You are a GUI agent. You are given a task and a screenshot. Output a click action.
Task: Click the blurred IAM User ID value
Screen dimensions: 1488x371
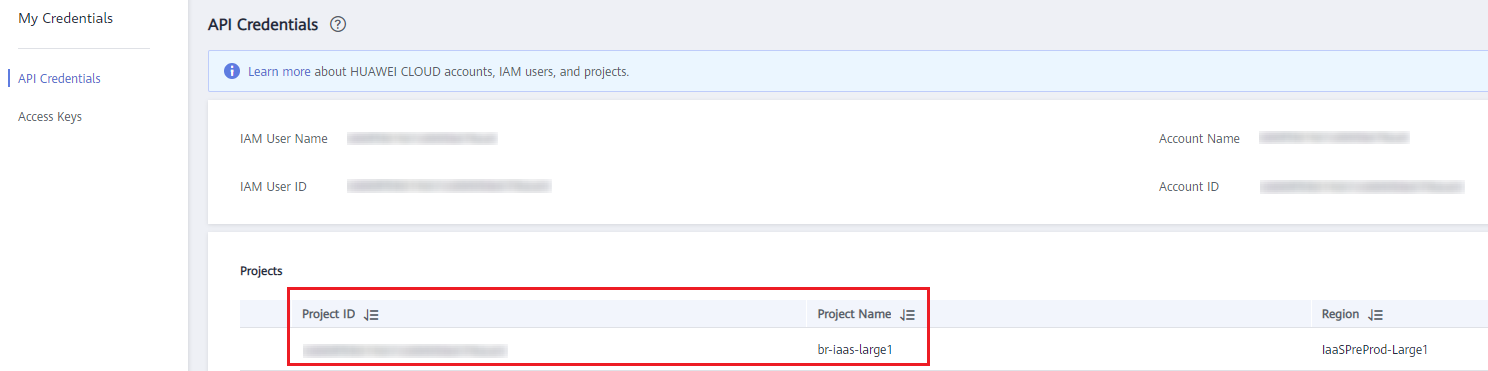click(x=449, y=186)
